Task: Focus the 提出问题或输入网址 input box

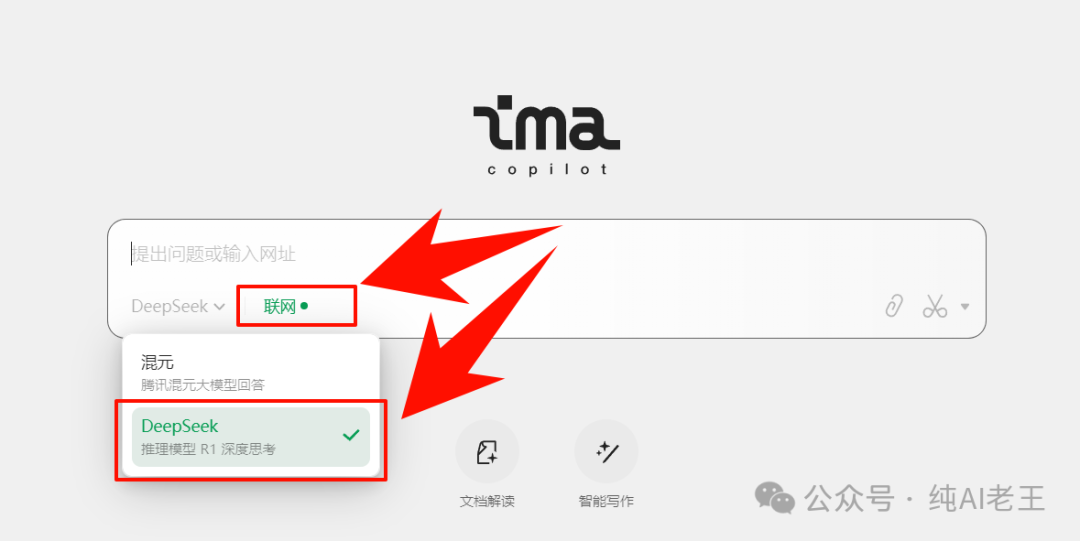Action: point(546,254)
